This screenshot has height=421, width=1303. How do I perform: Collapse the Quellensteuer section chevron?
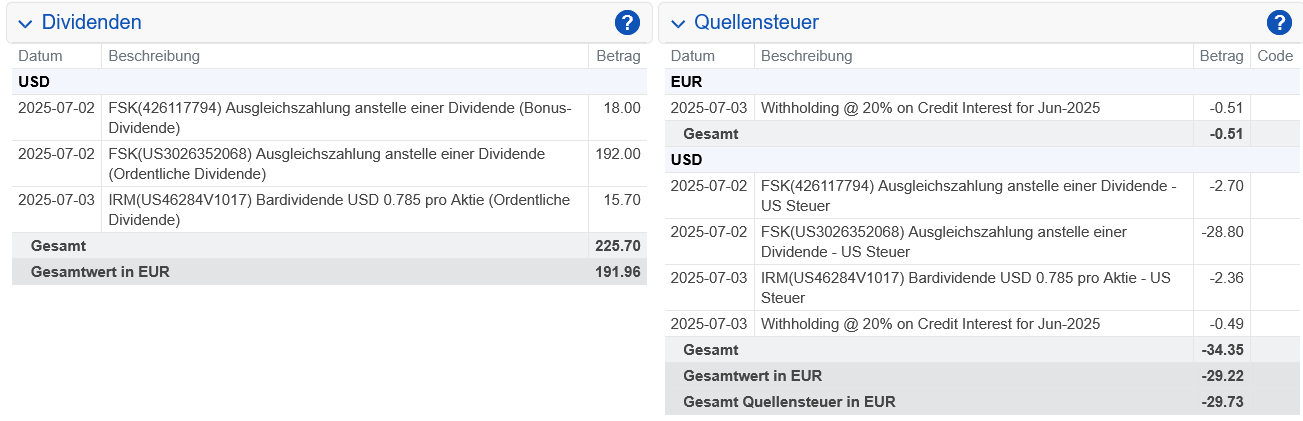coord(679,23)
